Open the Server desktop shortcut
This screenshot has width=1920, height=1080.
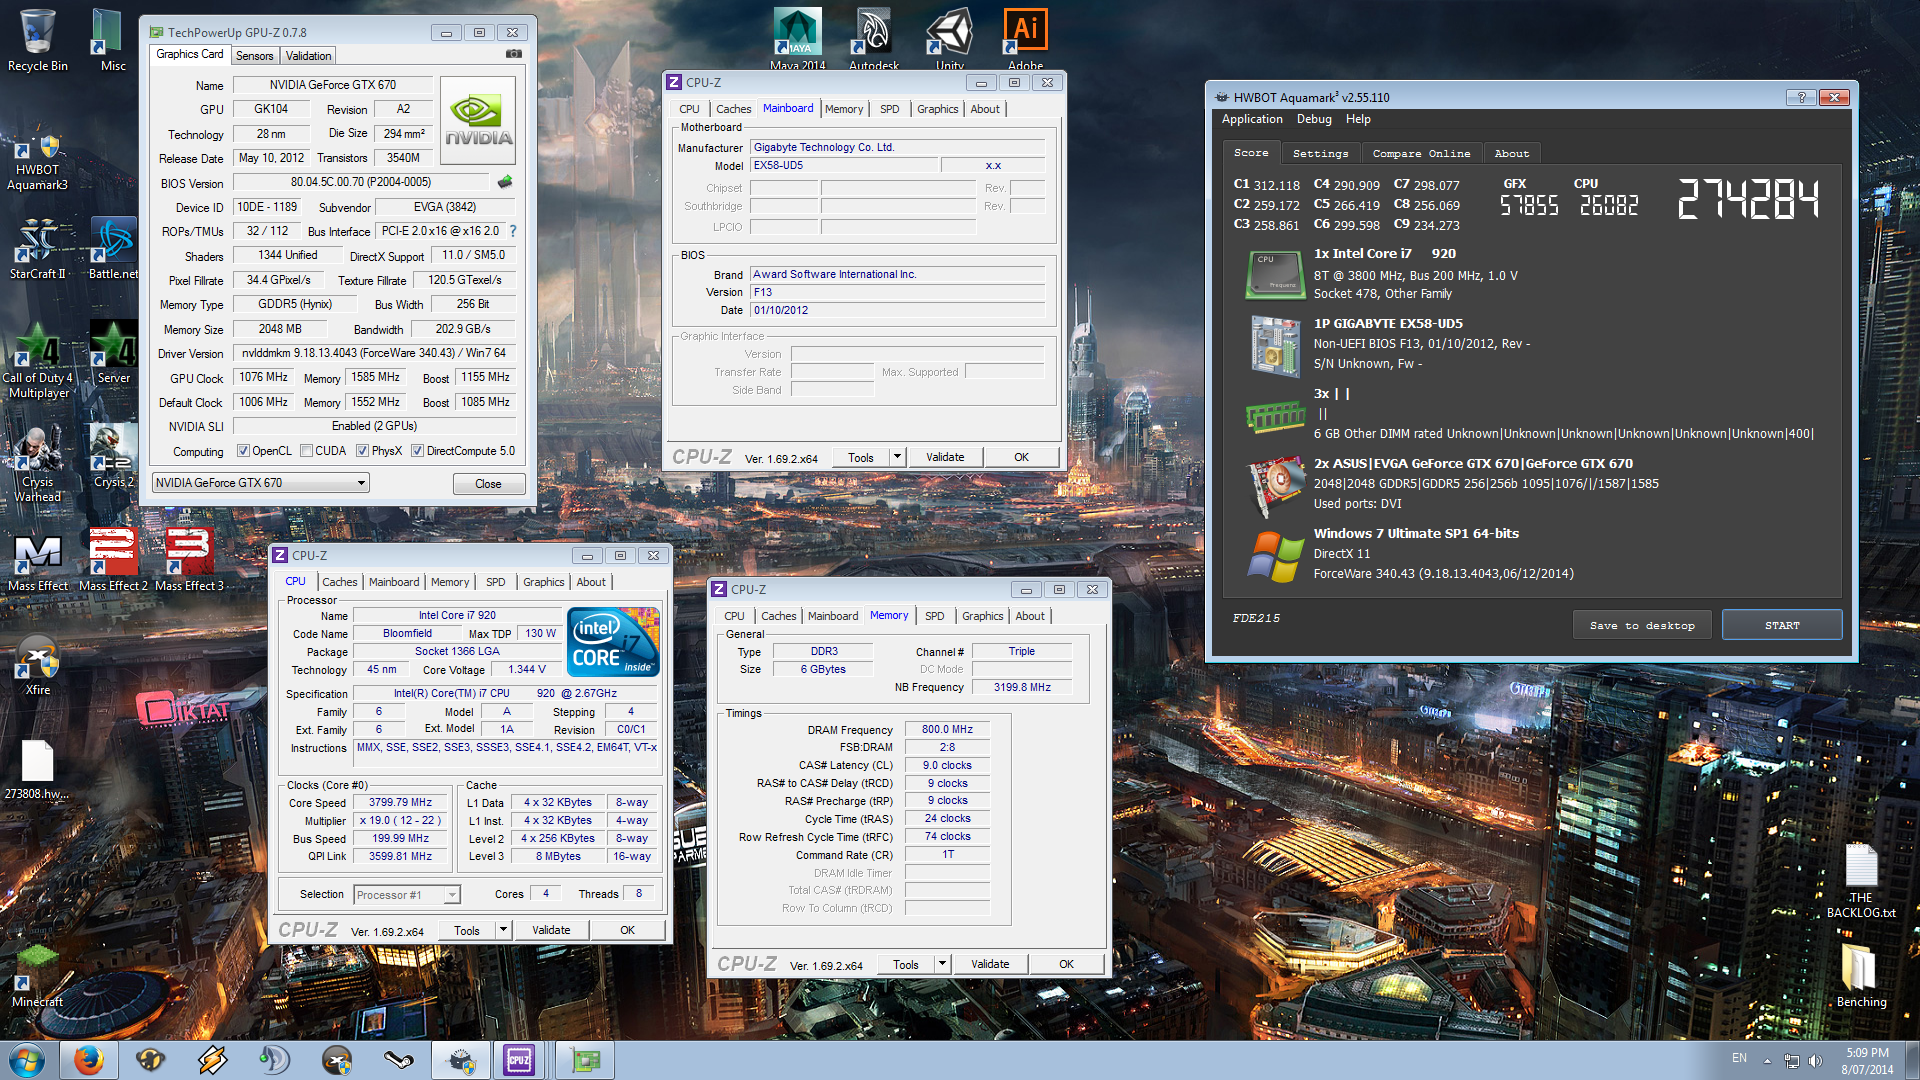click(x=113, y=352)
